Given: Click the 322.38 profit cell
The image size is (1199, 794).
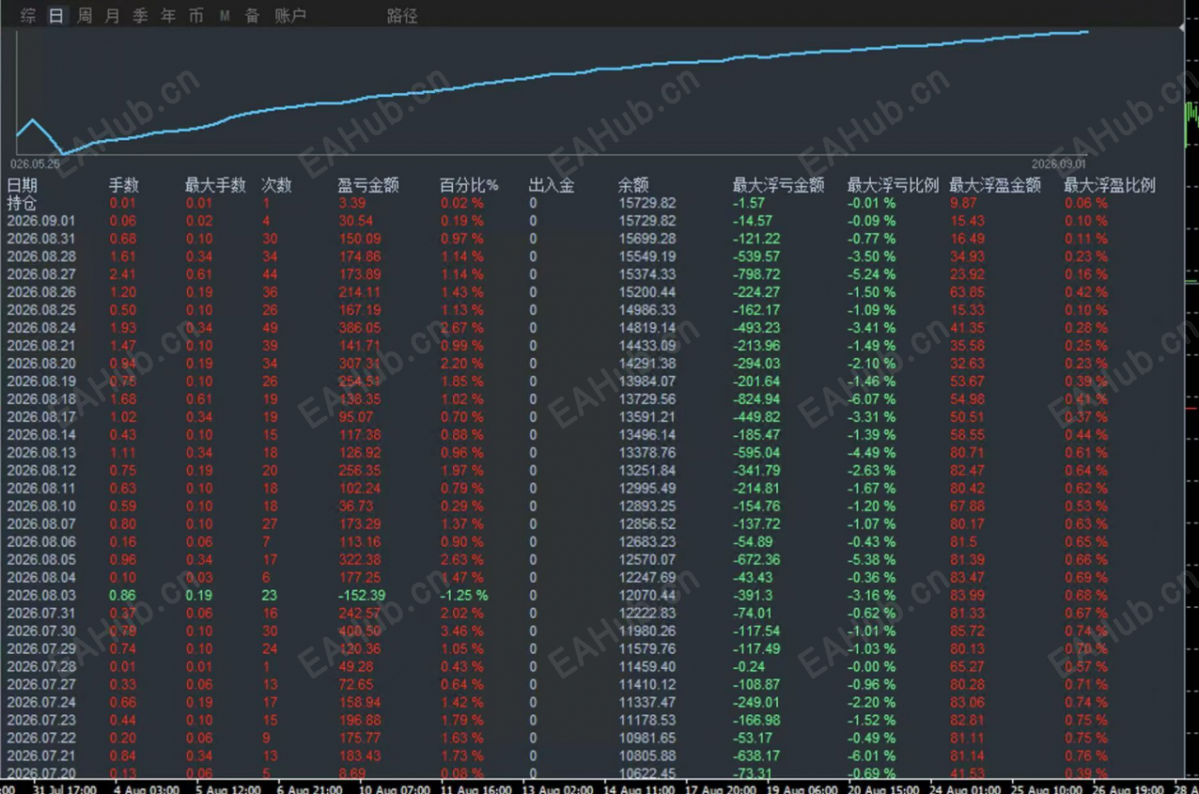Looking at the screenshot, I should [x=359, y=559].
